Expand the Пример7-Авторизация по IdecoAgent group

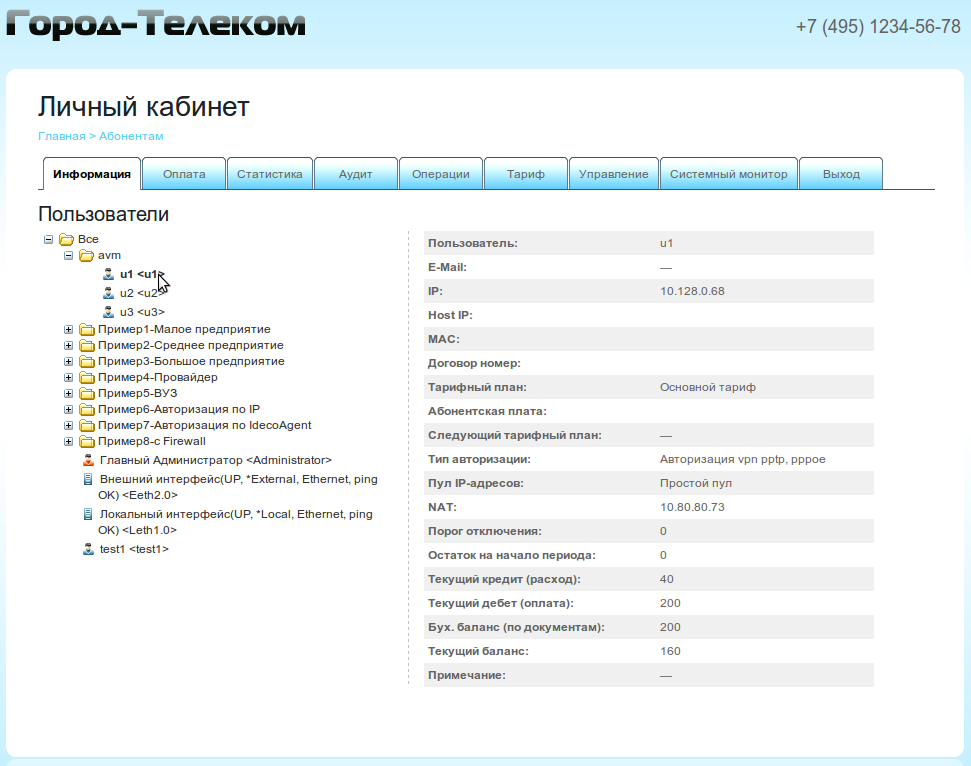(68, 426)
